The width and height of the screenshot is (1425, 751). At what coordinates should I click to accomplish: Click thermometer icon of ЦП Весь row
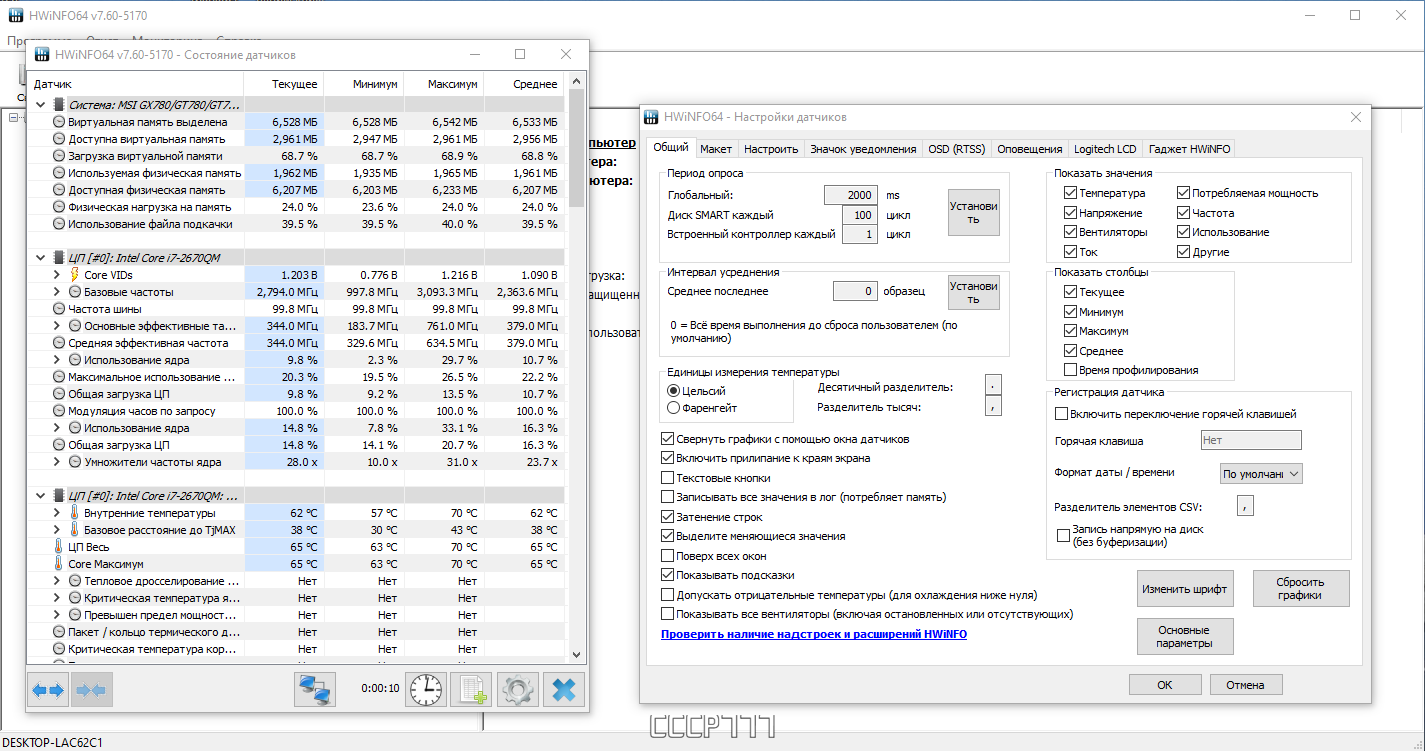(x=59, y=547)
